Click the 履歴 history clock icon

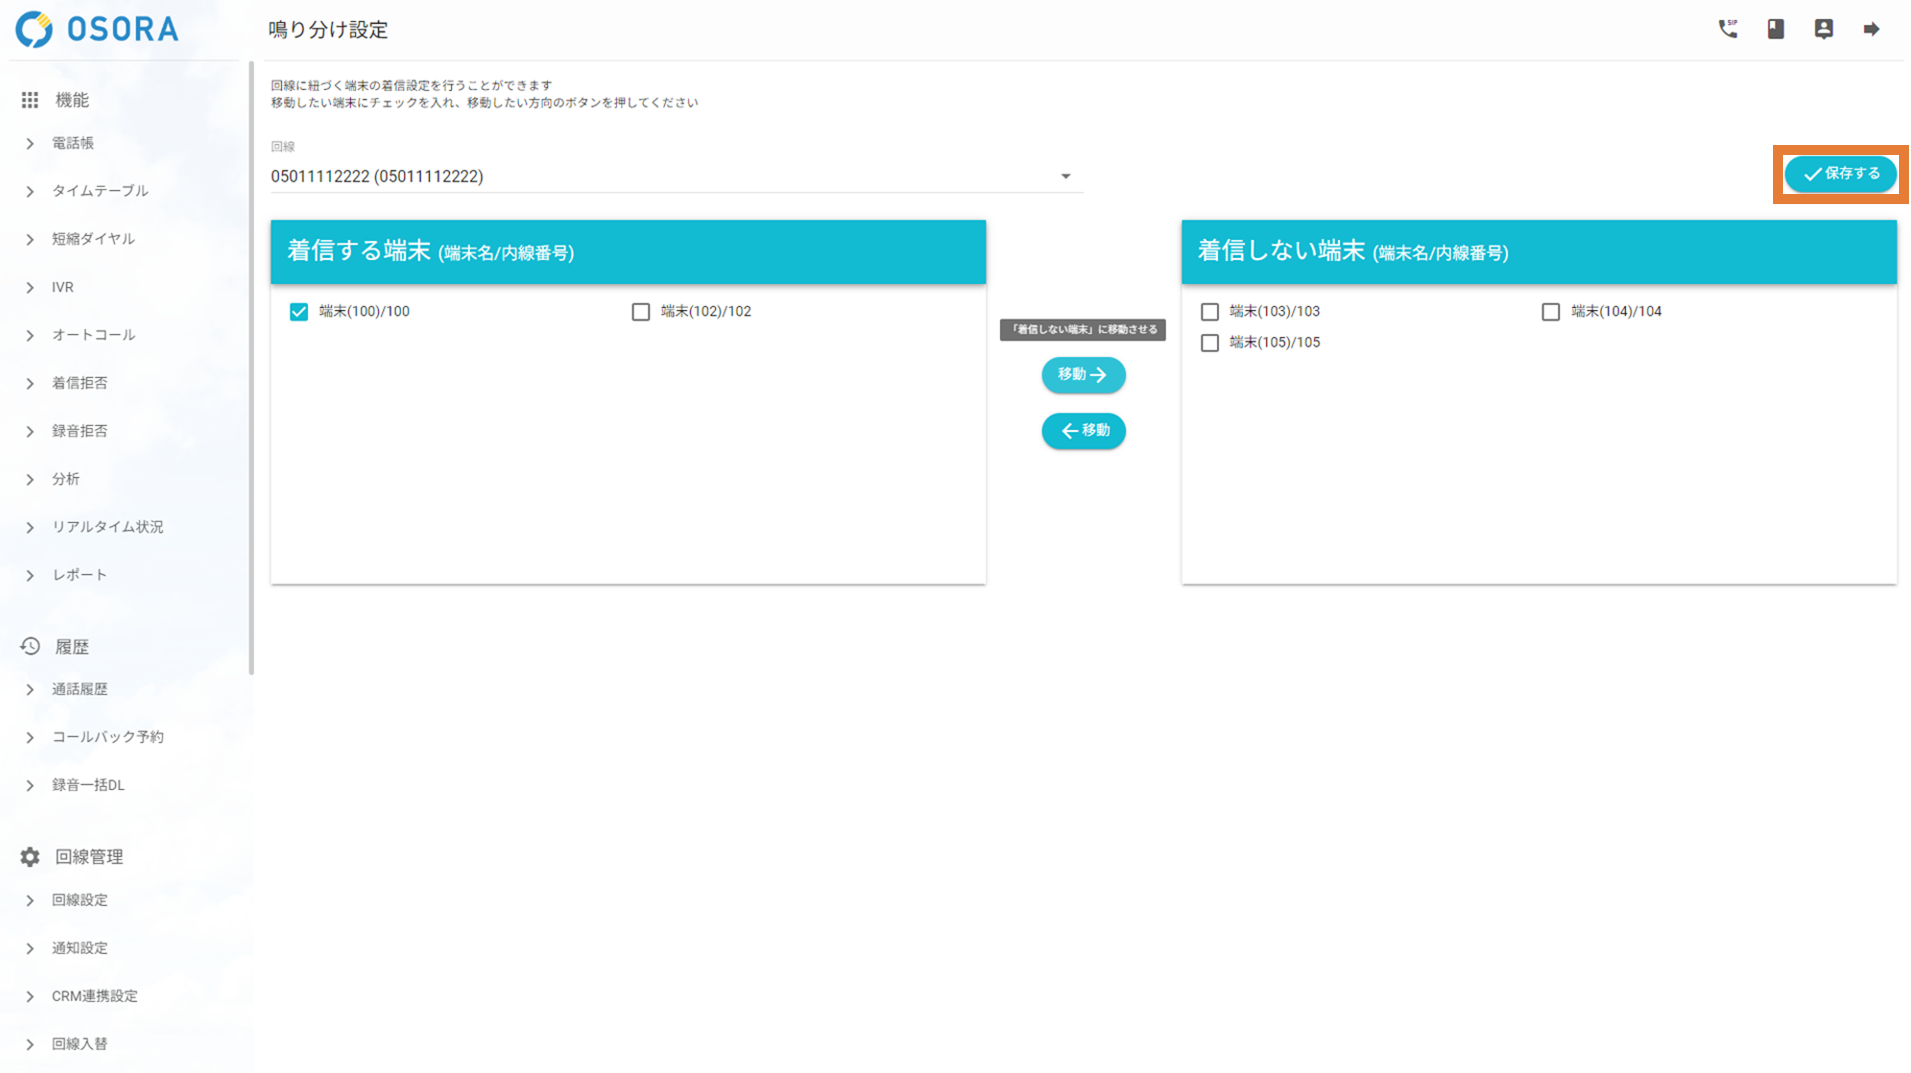pos(30,647)
